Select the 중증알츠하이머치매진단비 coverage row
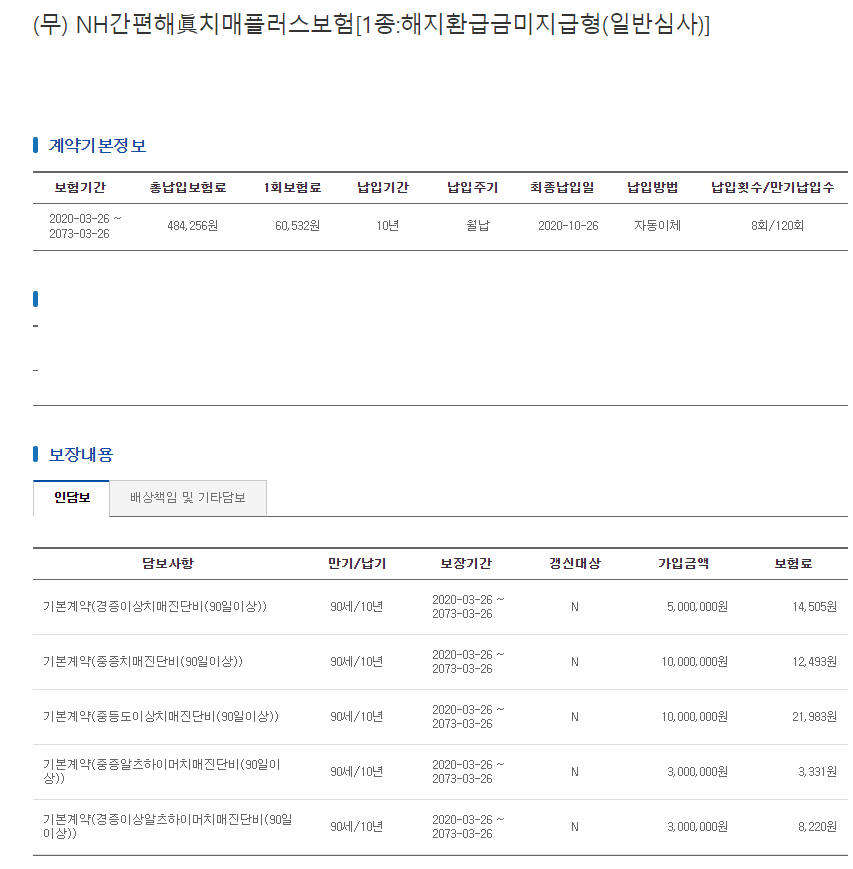Viewport: 853px width, 869px height. click(440, 771)
